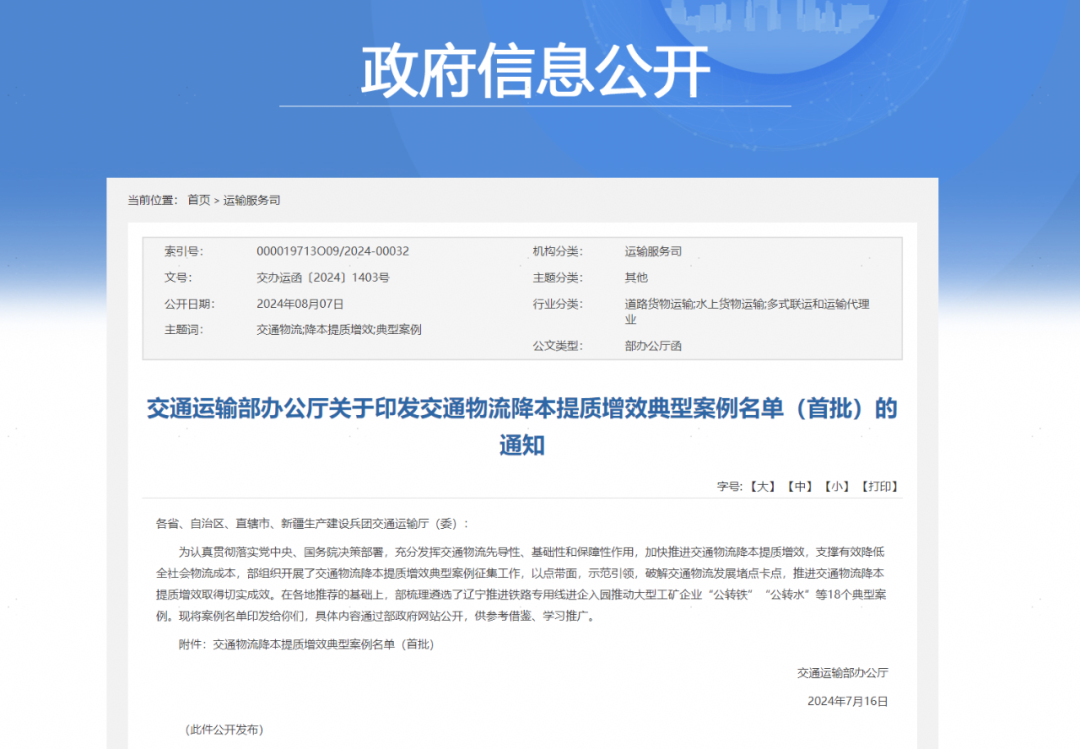Click the signing date 2024年7月16日
This screenshot has width=1080, height=749.
[x=847, y=701]
